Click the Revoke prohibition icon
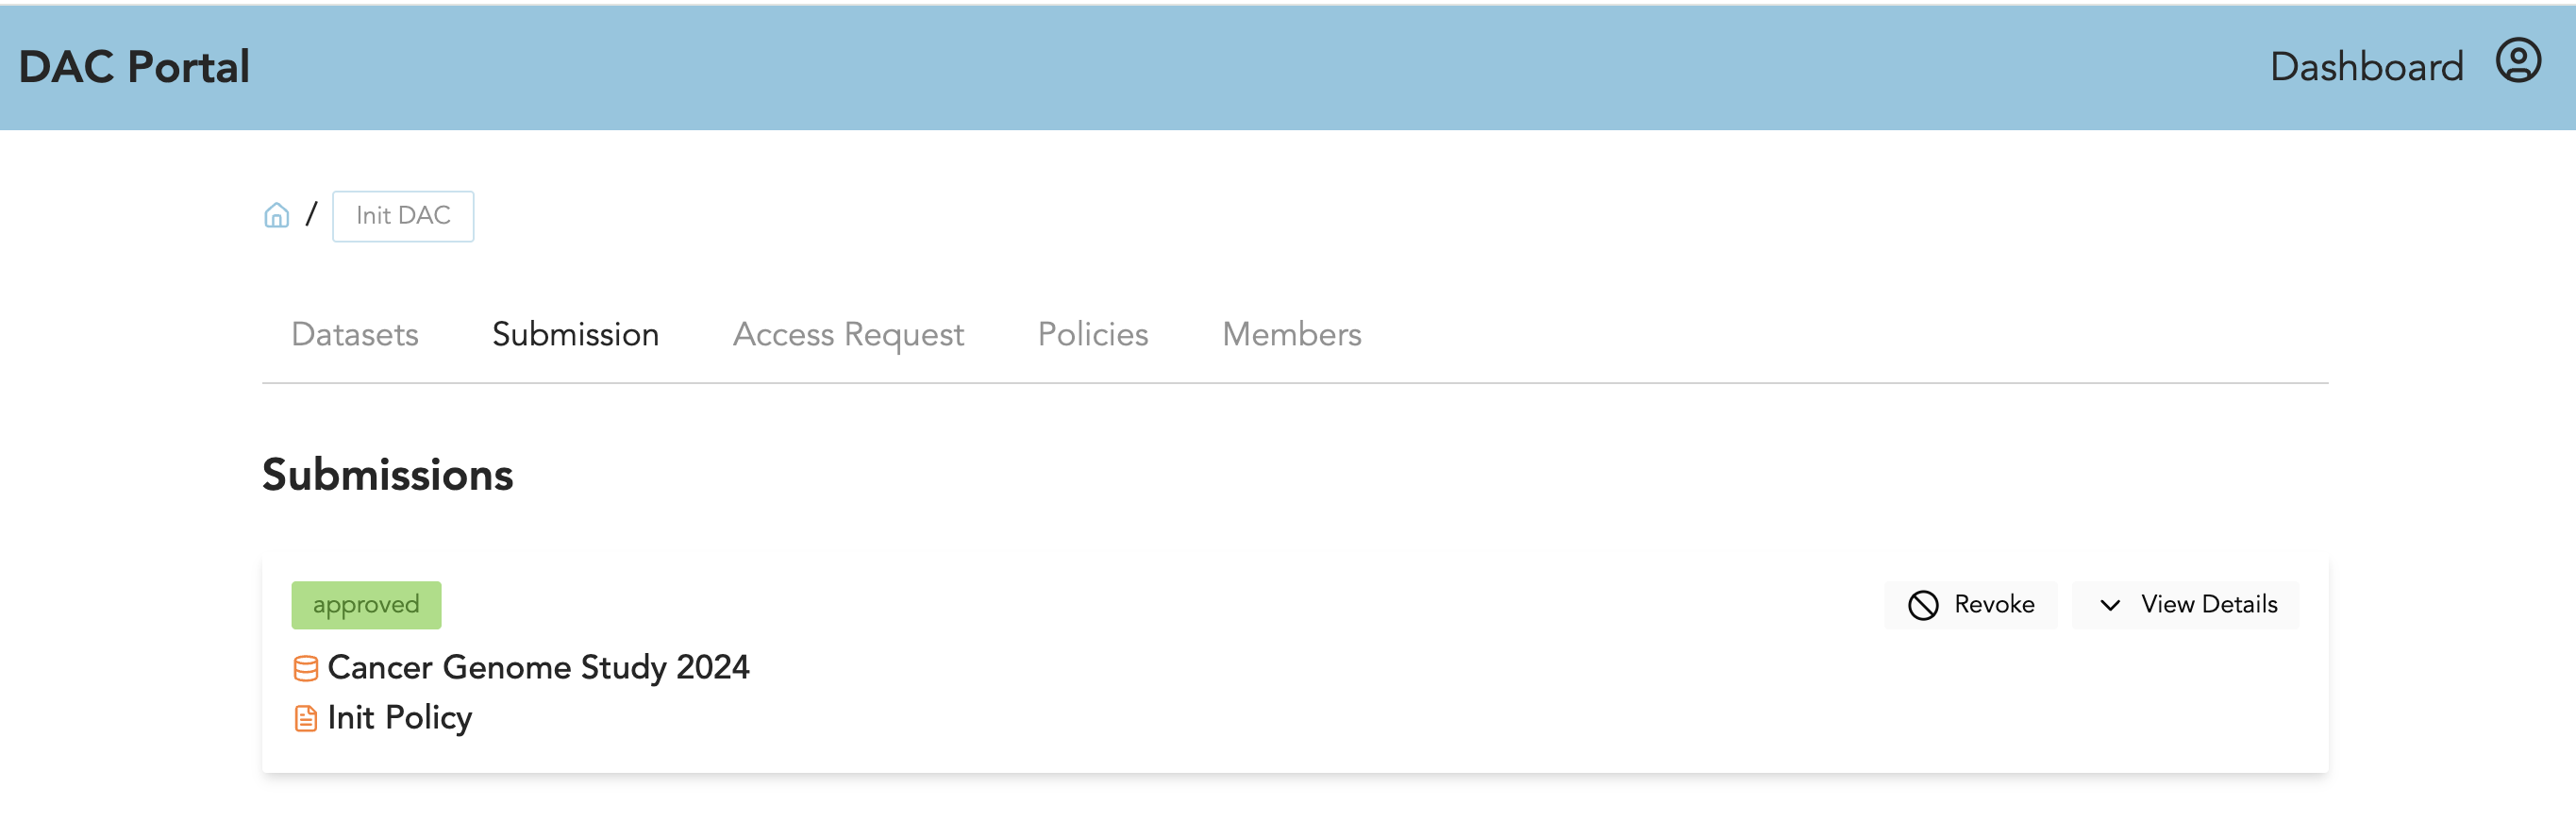The width and height of the screenshot is (2576, 821). click(x=1922, y=605)
